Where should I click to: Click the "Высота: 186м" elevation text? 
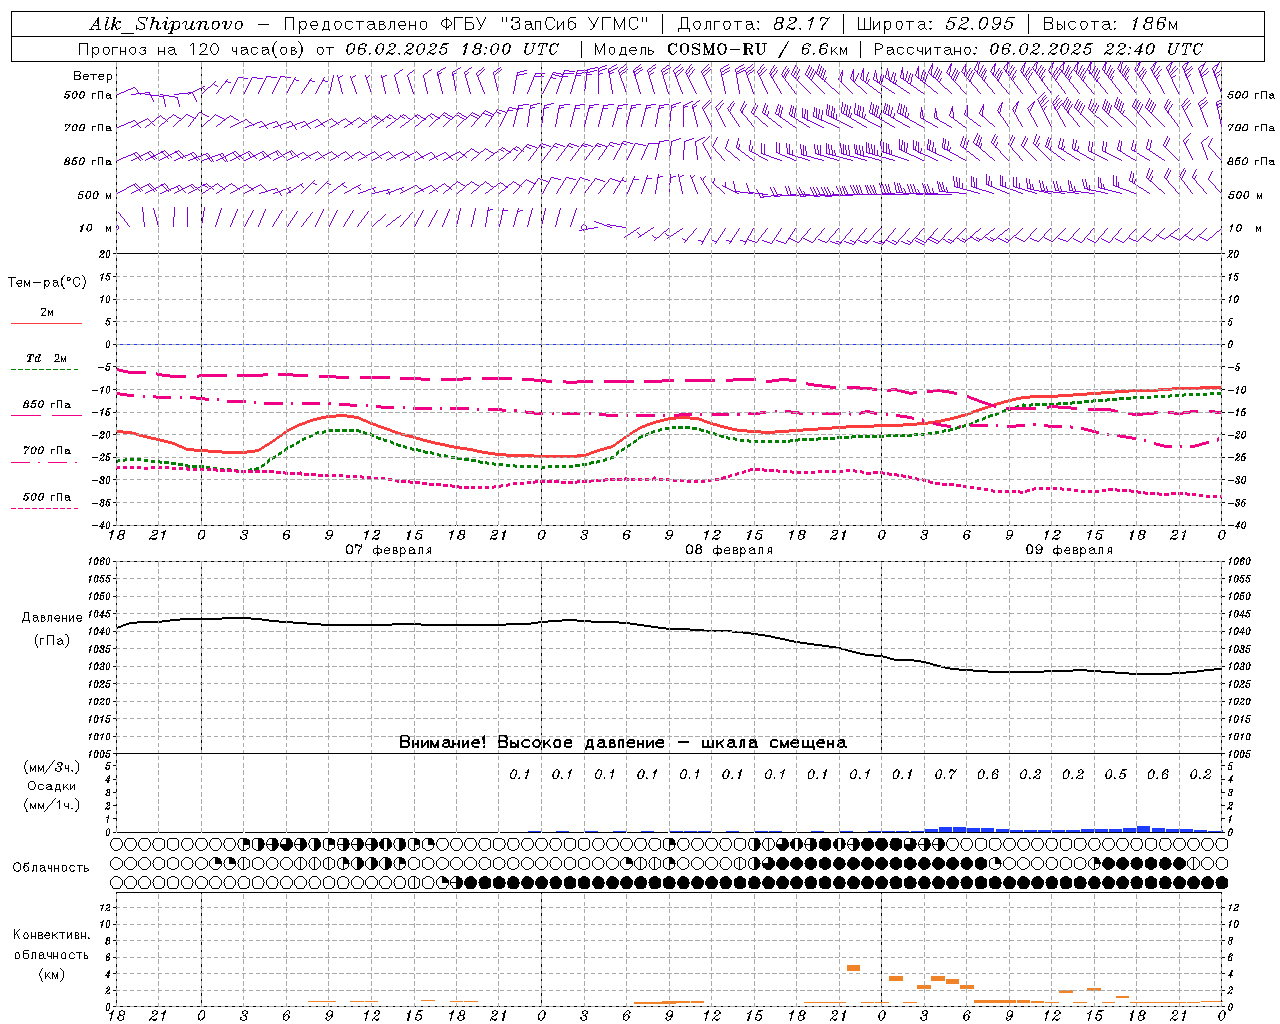pos(1110,24)
